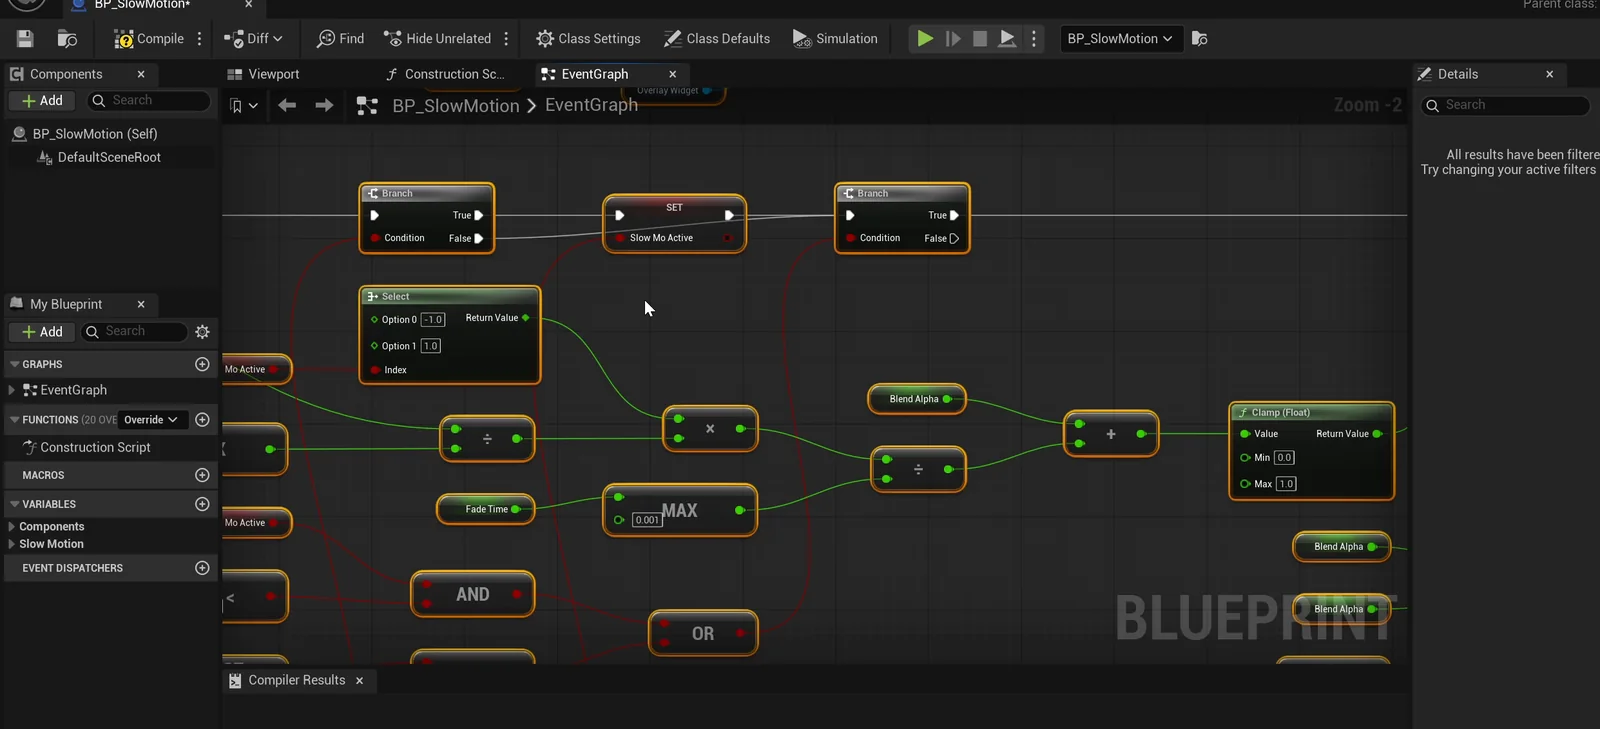
Task: Click the Components search field
Action: tap(150, 101)
